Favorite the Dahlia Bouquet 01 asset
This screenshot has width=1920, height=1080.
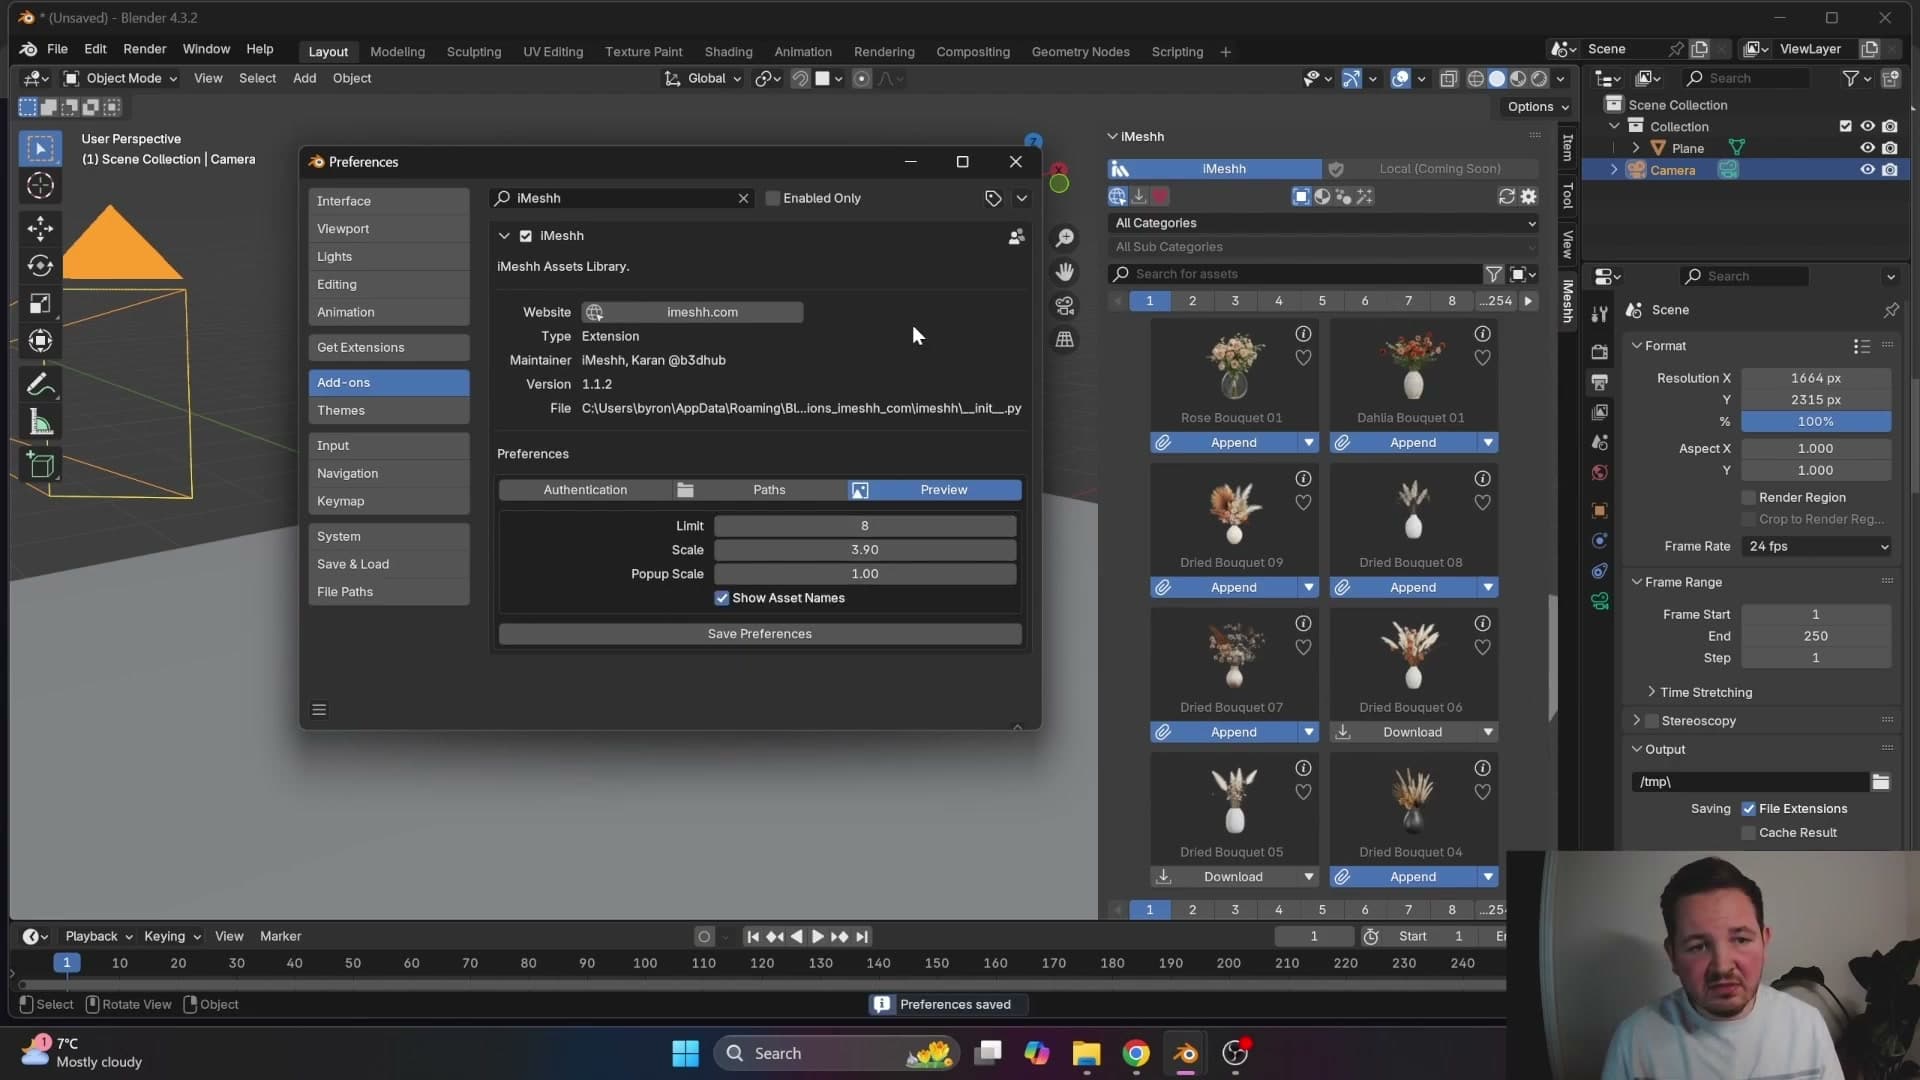pyautogui.click(x=1482, y=358)
